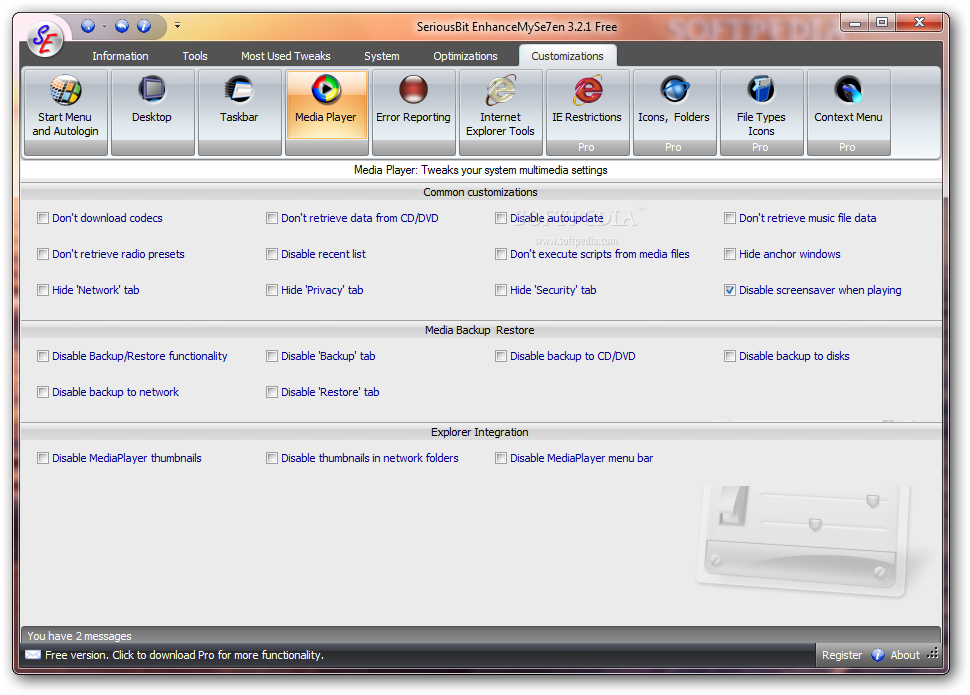Check Disable backup to network
Screen dimensions: 970x695
pos(43,392)
